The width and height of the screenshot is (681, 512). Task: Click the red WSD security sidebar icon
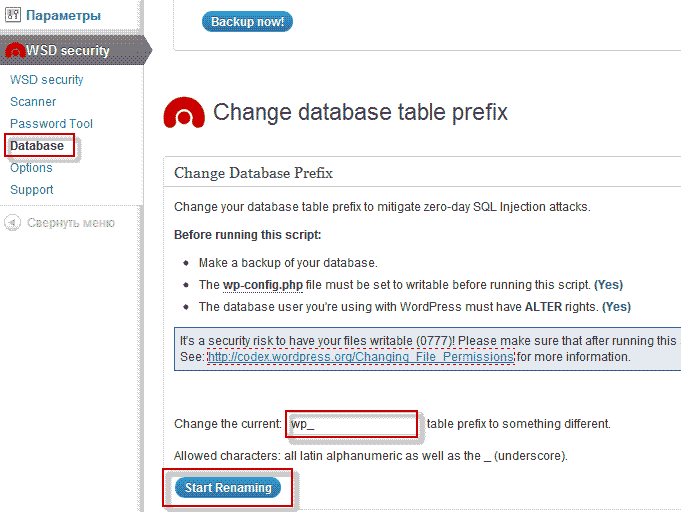click(14, 51)
